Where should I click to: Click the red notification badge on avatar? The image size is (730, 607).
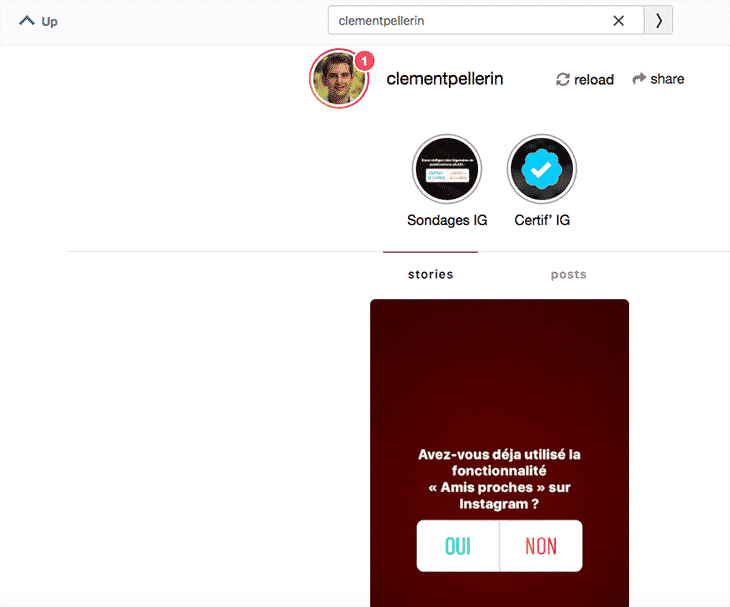pos(364,61)
